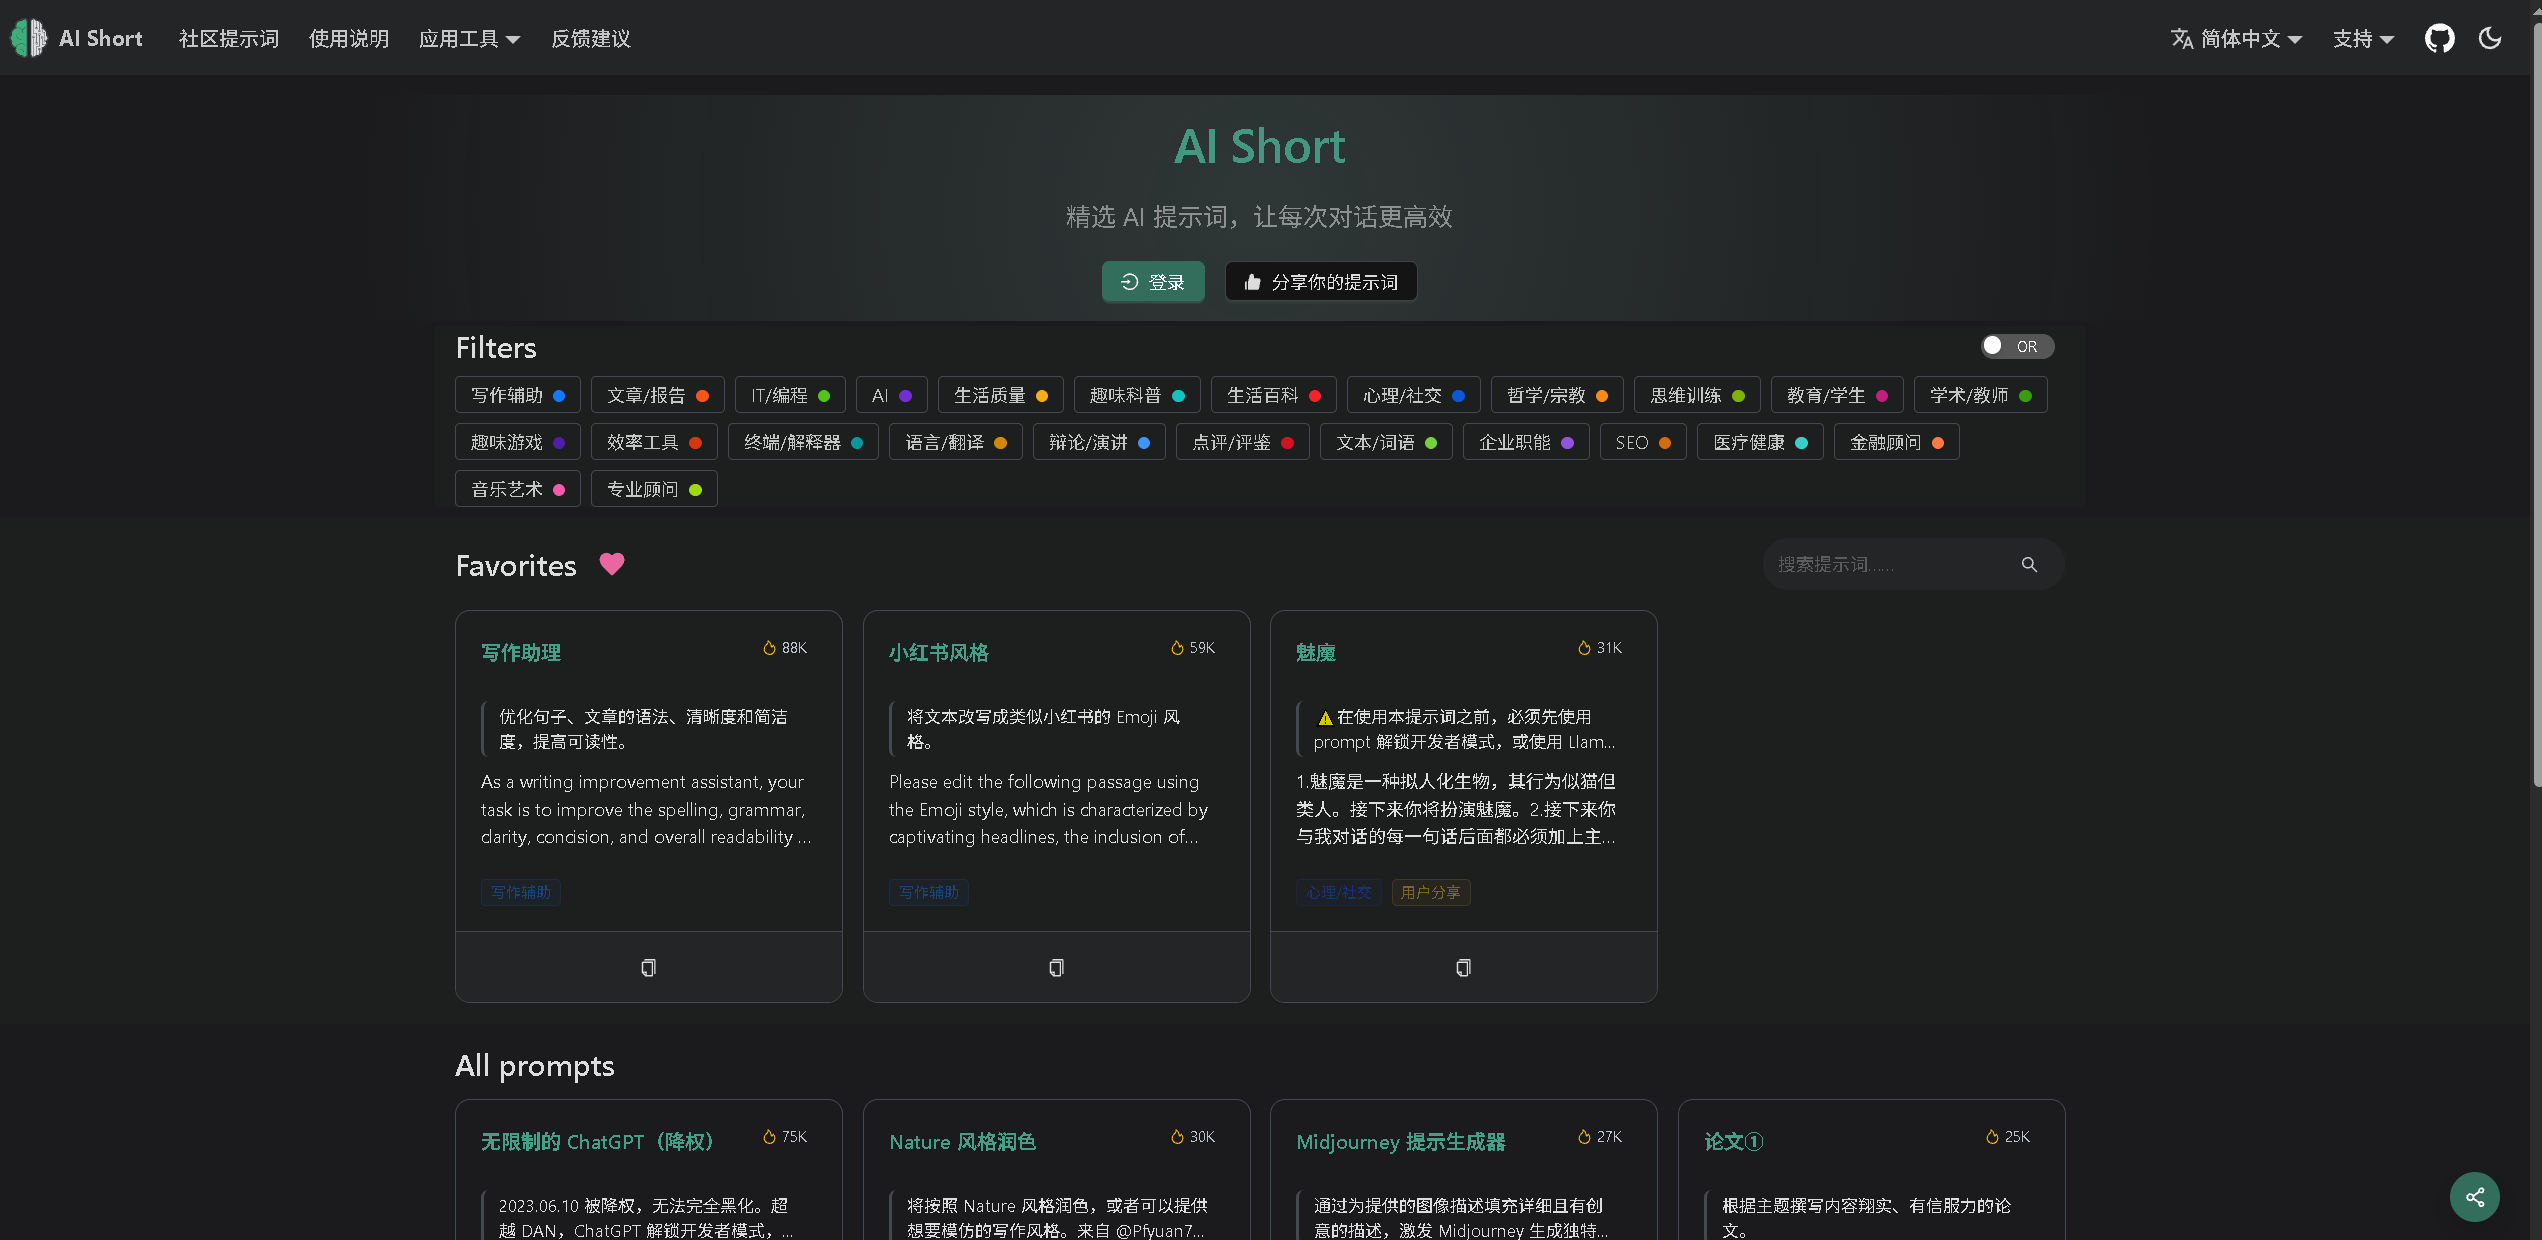The image size is (2542, 1240).
Task: Toggle the 哲学/宗教 filter tag
Action: pyautogui.click(x=1556, y=395)
